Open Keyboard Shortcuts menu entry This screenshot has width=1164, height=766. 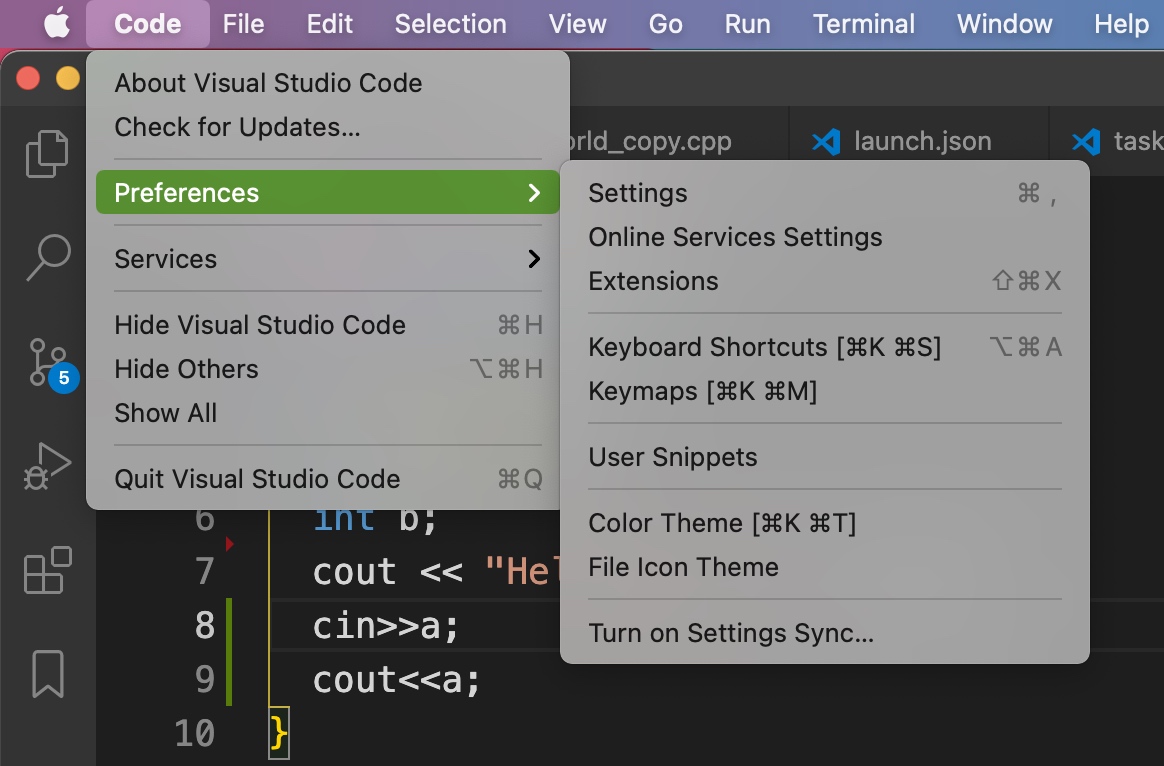tap(764, 347)
